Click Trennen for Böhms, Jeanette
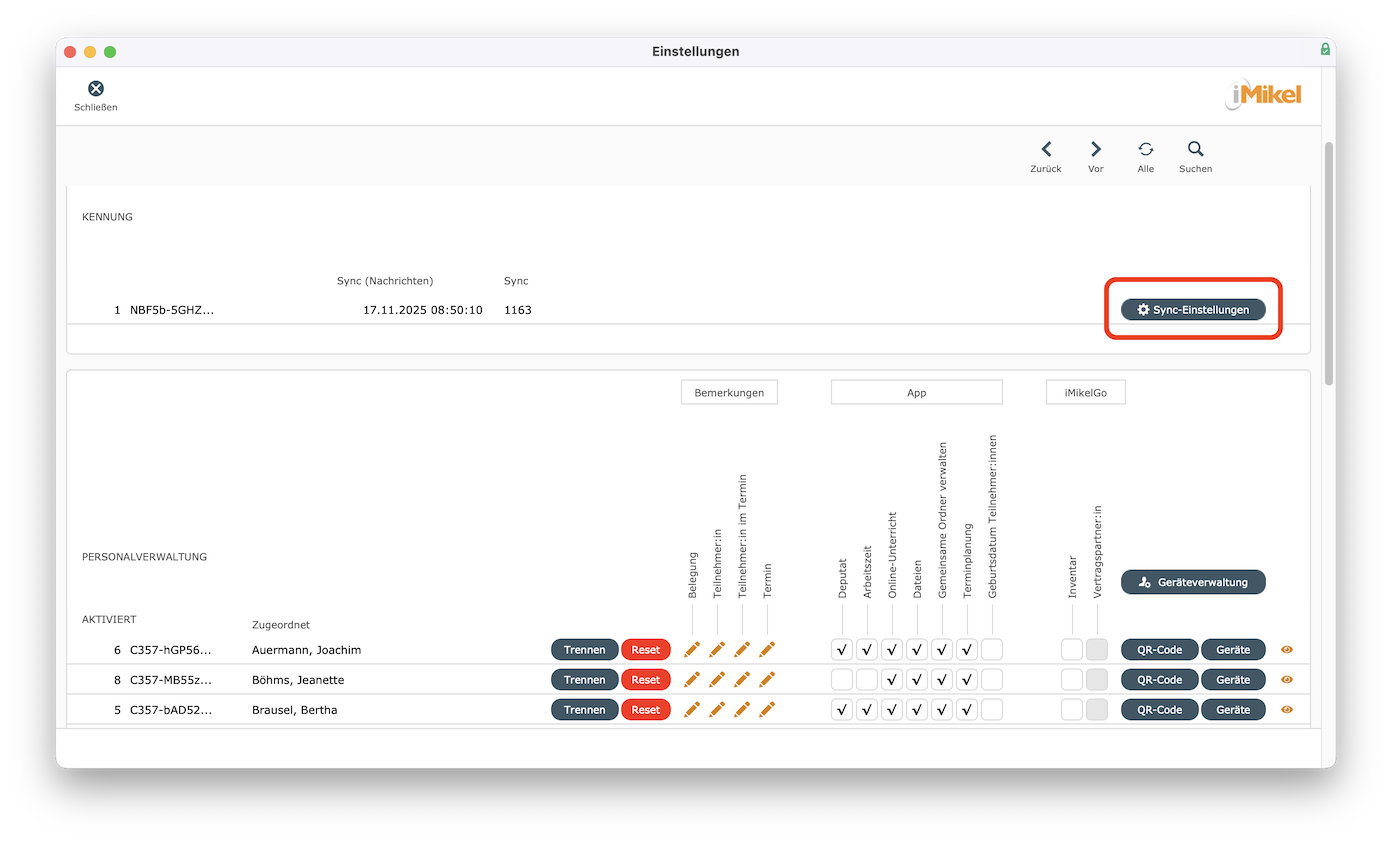The image size is (1392, 842). coord(584,679)
